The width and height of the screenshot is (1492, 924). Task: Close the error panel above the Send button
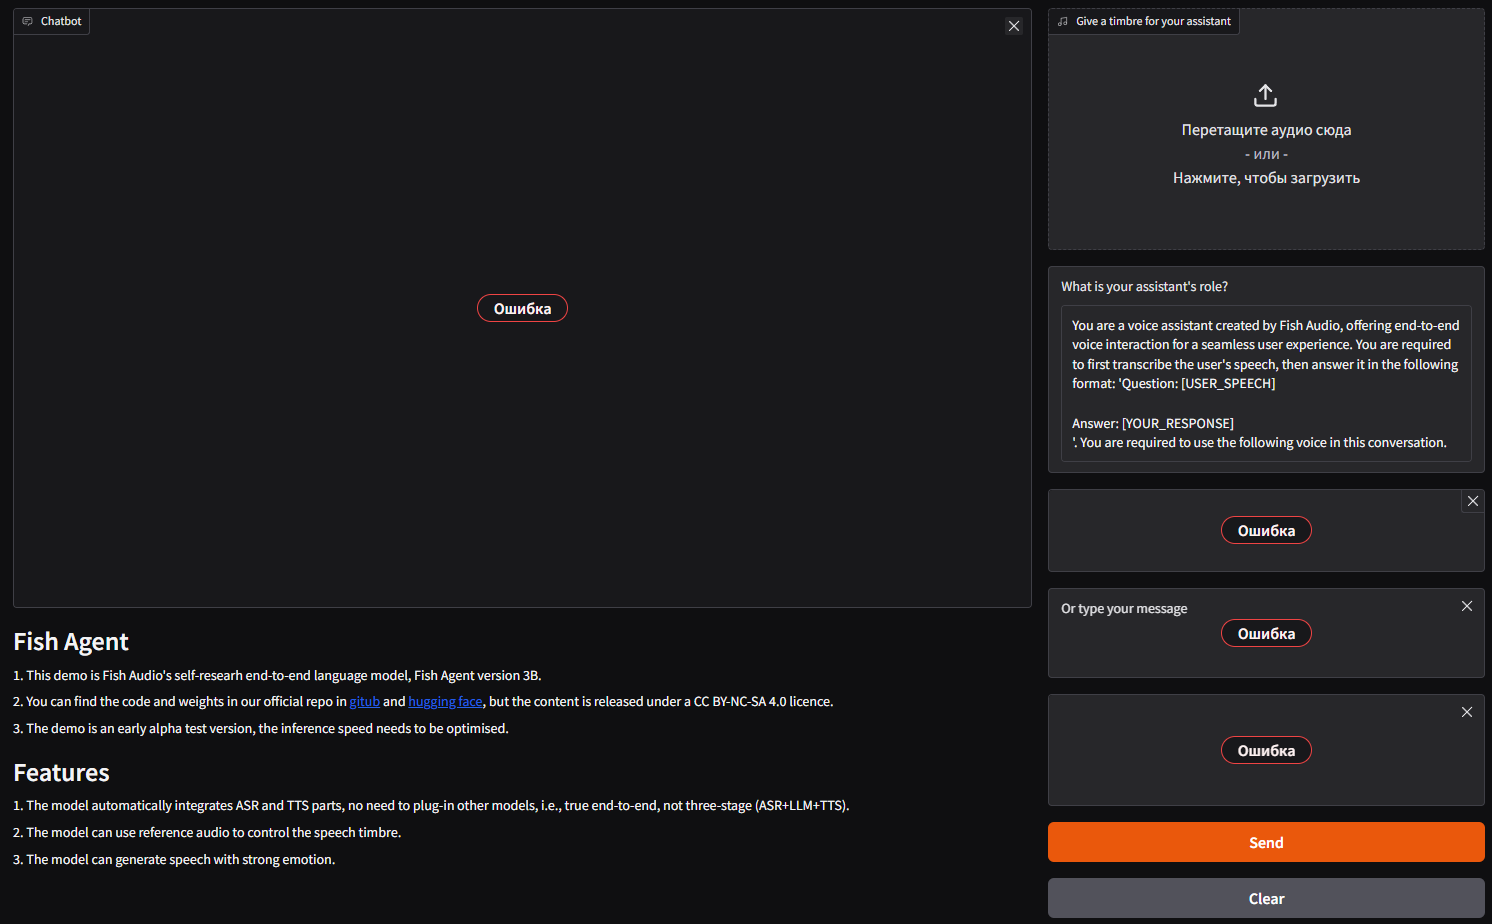point(1467,712)
